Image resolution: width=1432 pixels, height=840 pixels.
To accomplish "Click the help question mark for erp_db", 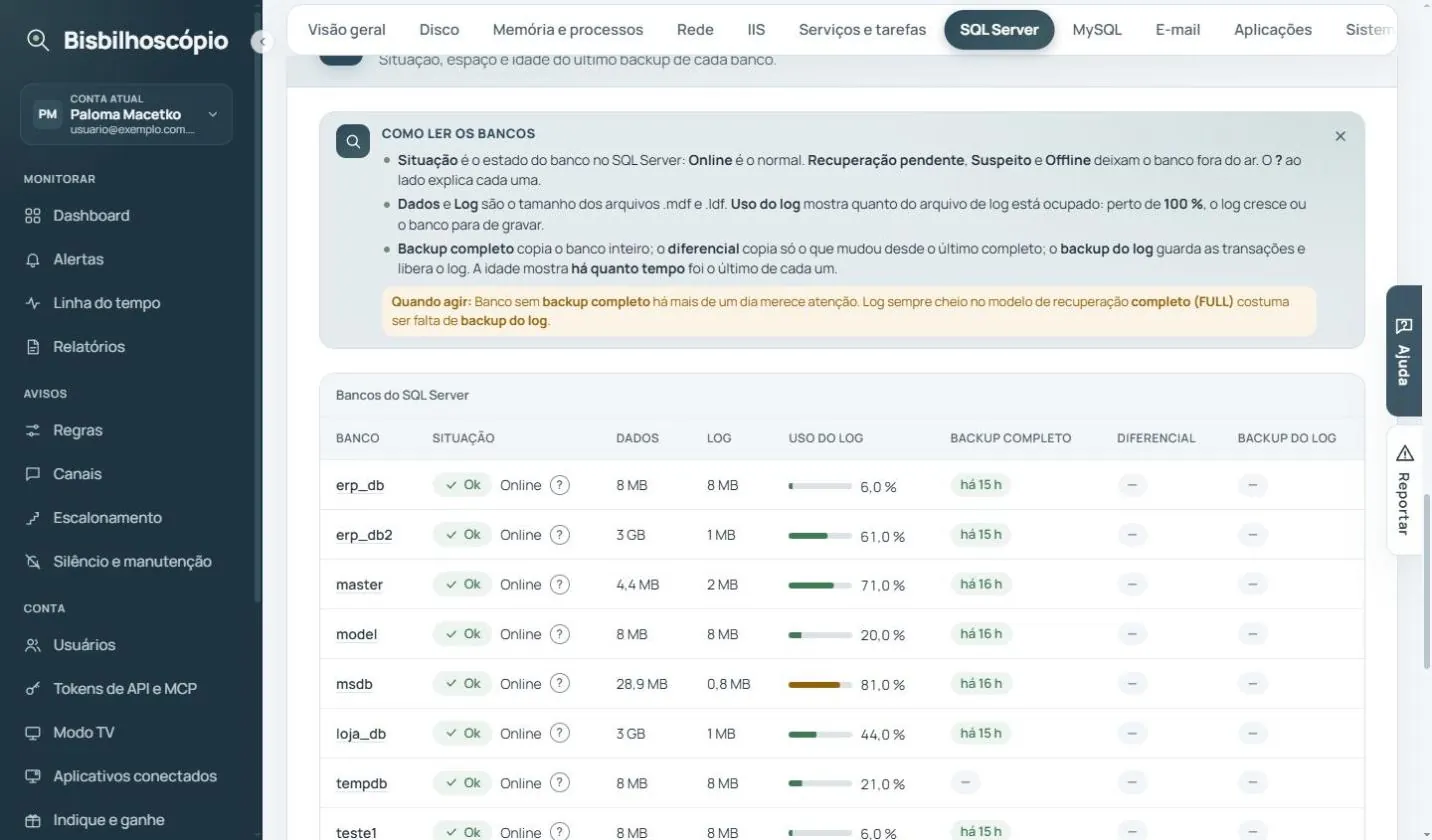I will pos(560,485).
